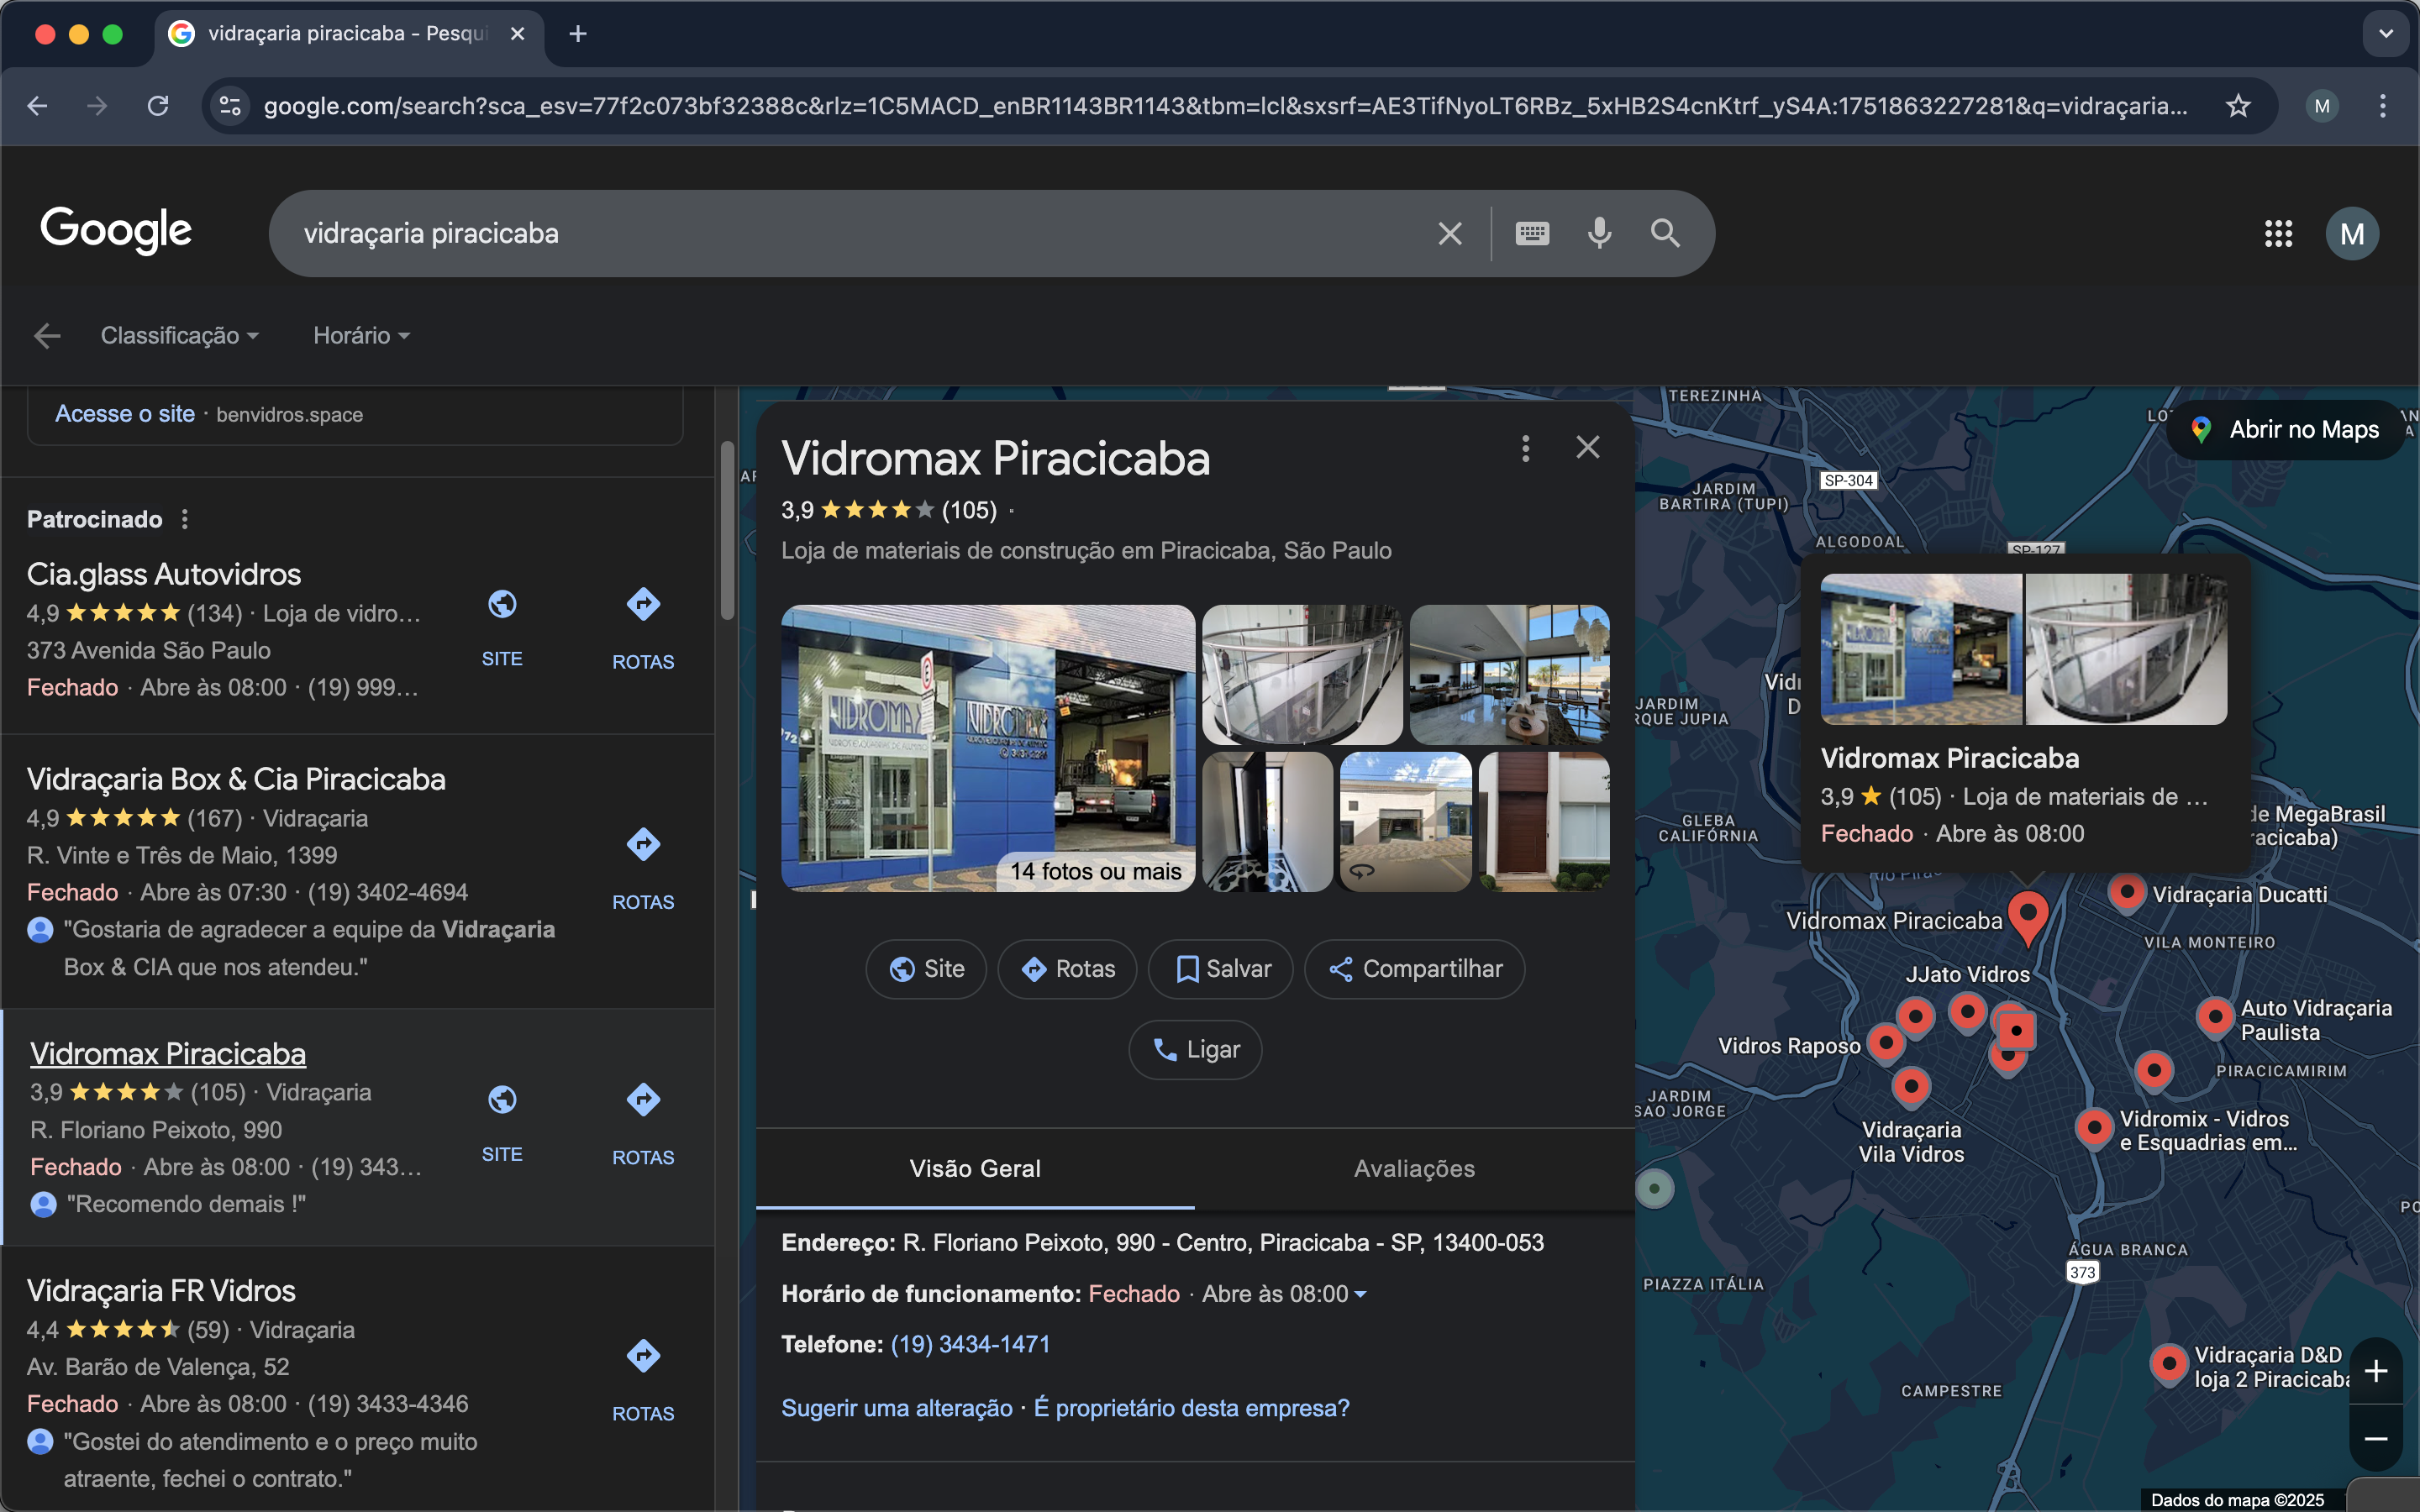Switch to the Avaliações tab
This screenshot has width=2420, height=1512.
click(x=1414, y=1169)
